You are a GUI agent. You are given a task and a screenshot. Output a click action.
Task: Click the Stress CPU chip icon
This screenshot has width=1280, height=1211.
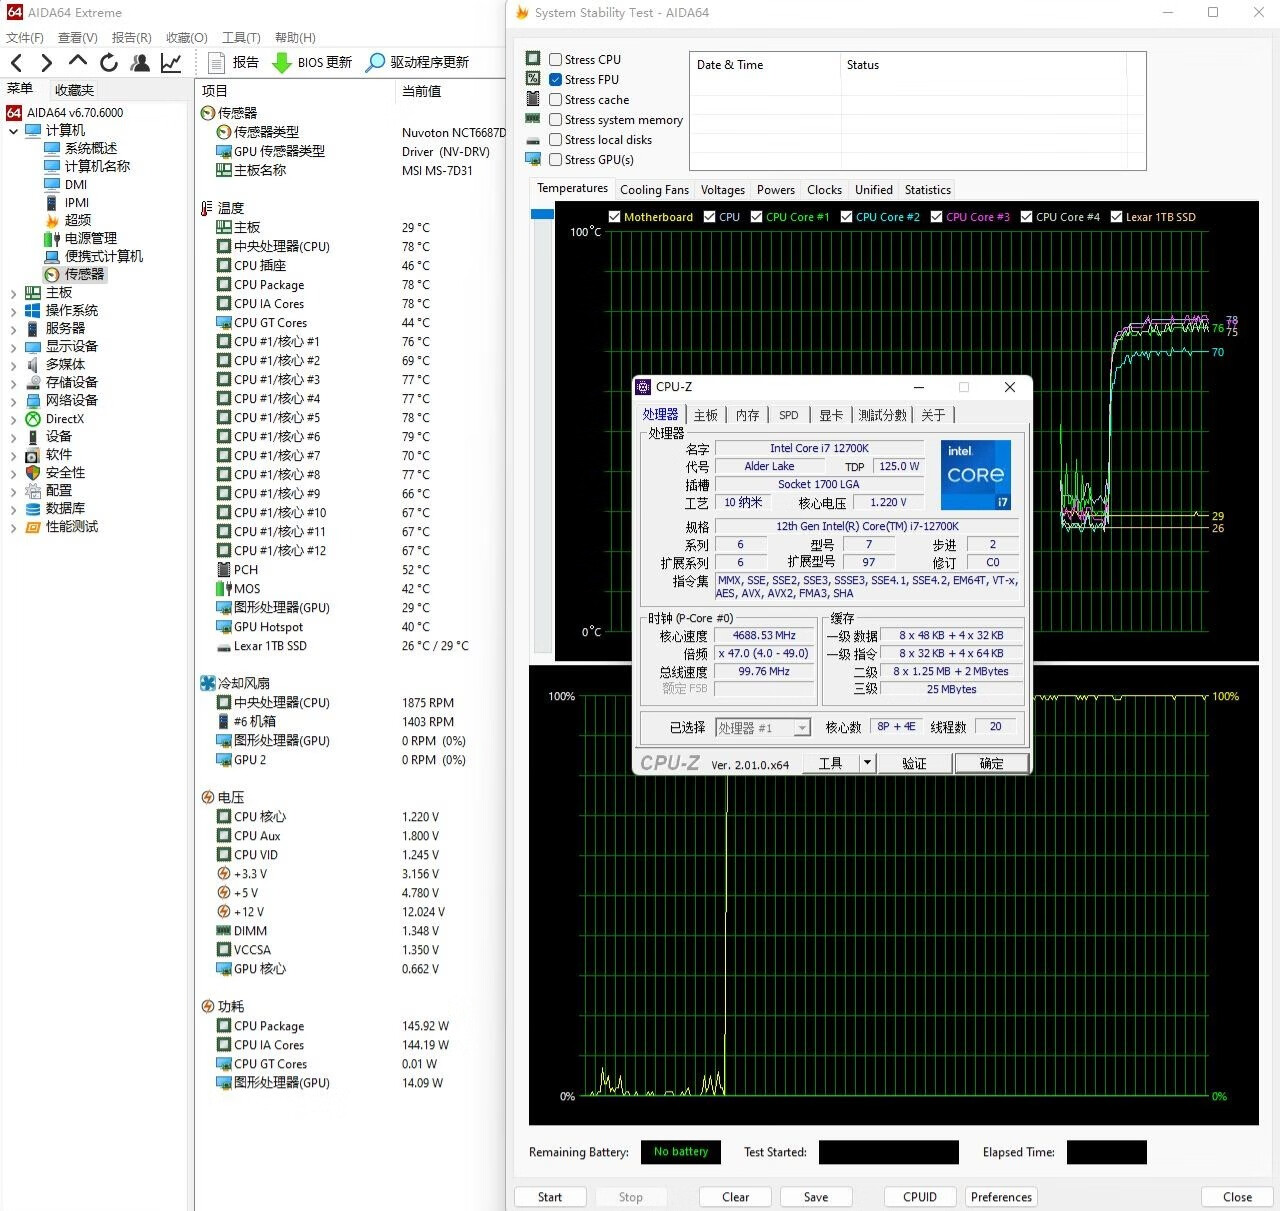tap(533, 59)
